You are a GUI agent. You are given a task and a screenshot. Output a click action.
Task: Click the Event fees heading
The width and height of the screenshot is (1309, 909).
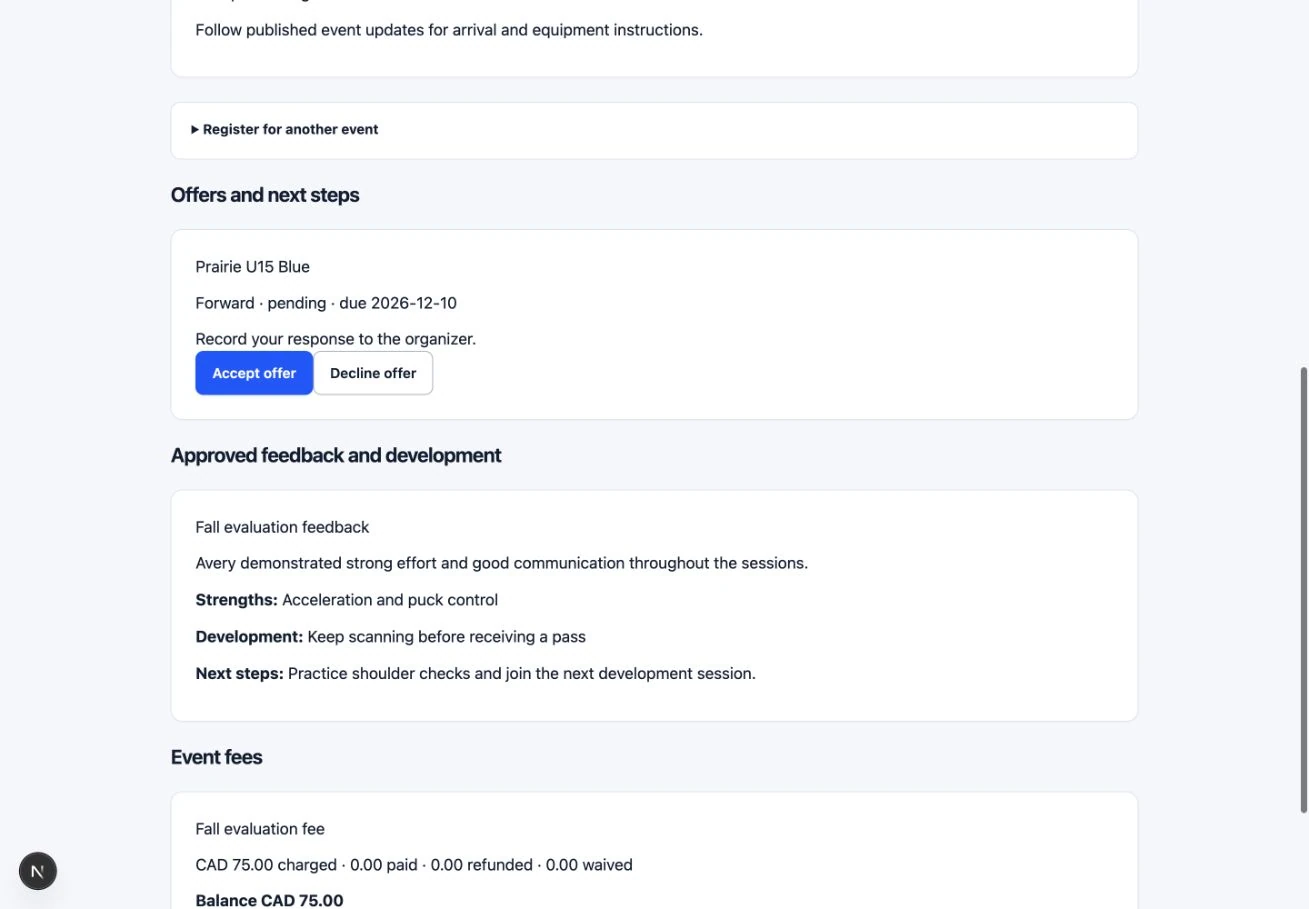pyautogui.click(x=217, y=757)
